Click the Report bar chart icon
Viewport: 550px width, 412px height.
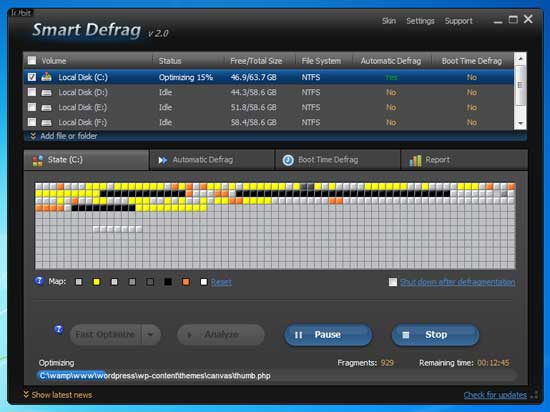[x=415, y=160]
